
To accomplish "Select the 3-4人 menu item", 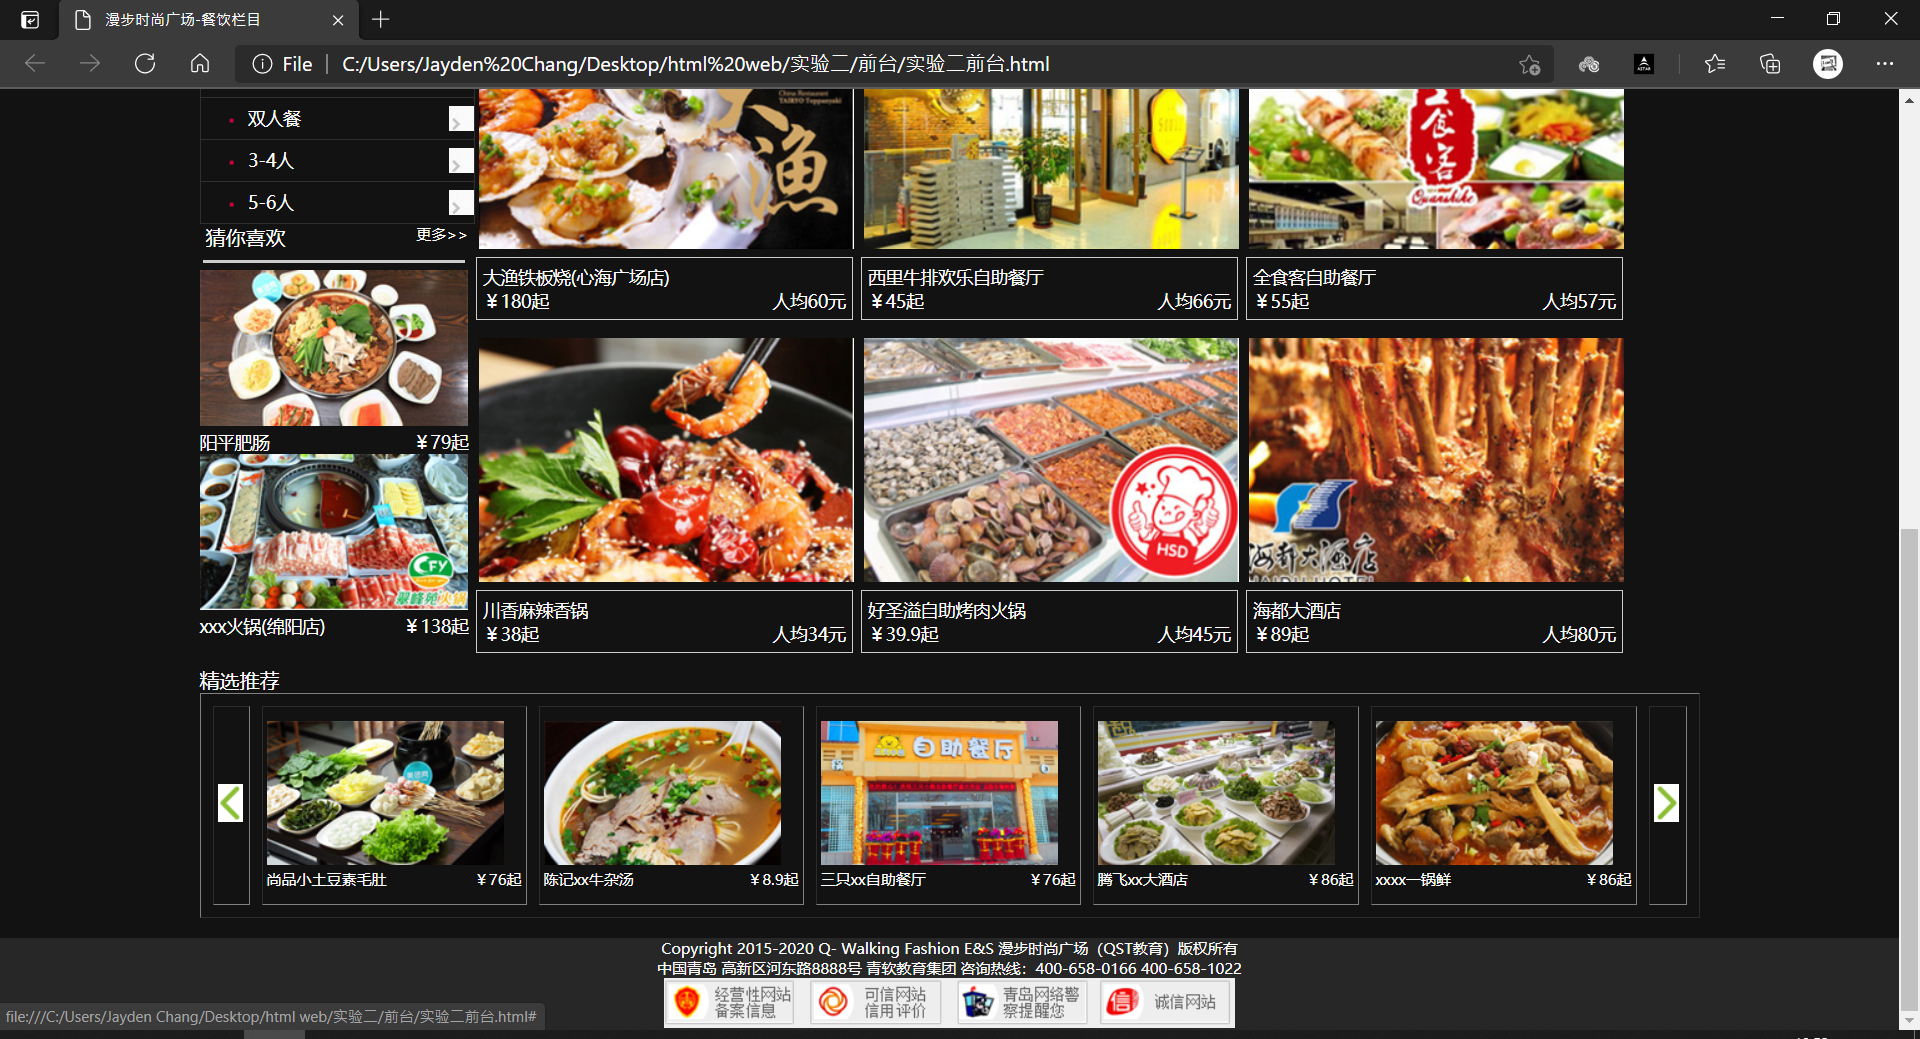I will pyautogui.click(x=271, y=161).
